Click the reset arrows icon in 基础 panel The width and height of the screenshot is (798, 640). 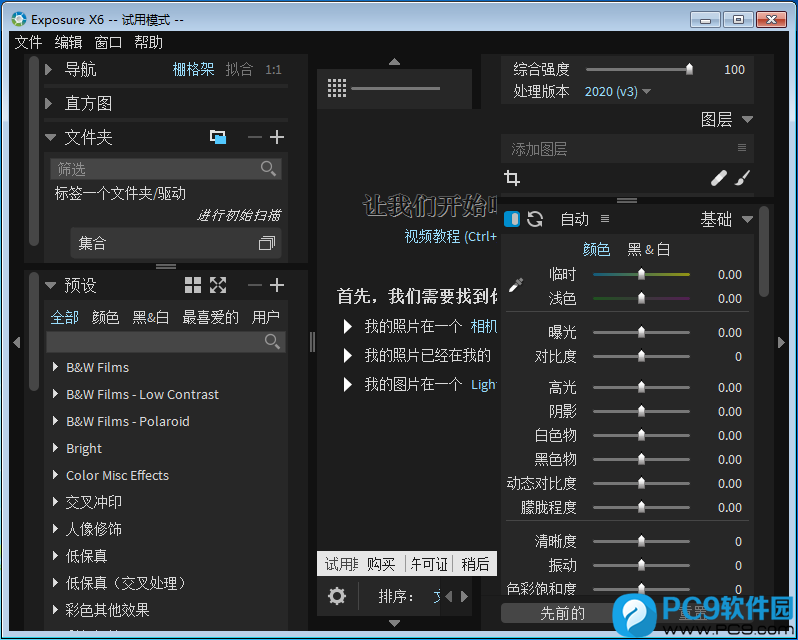click(x=535, y=219)
